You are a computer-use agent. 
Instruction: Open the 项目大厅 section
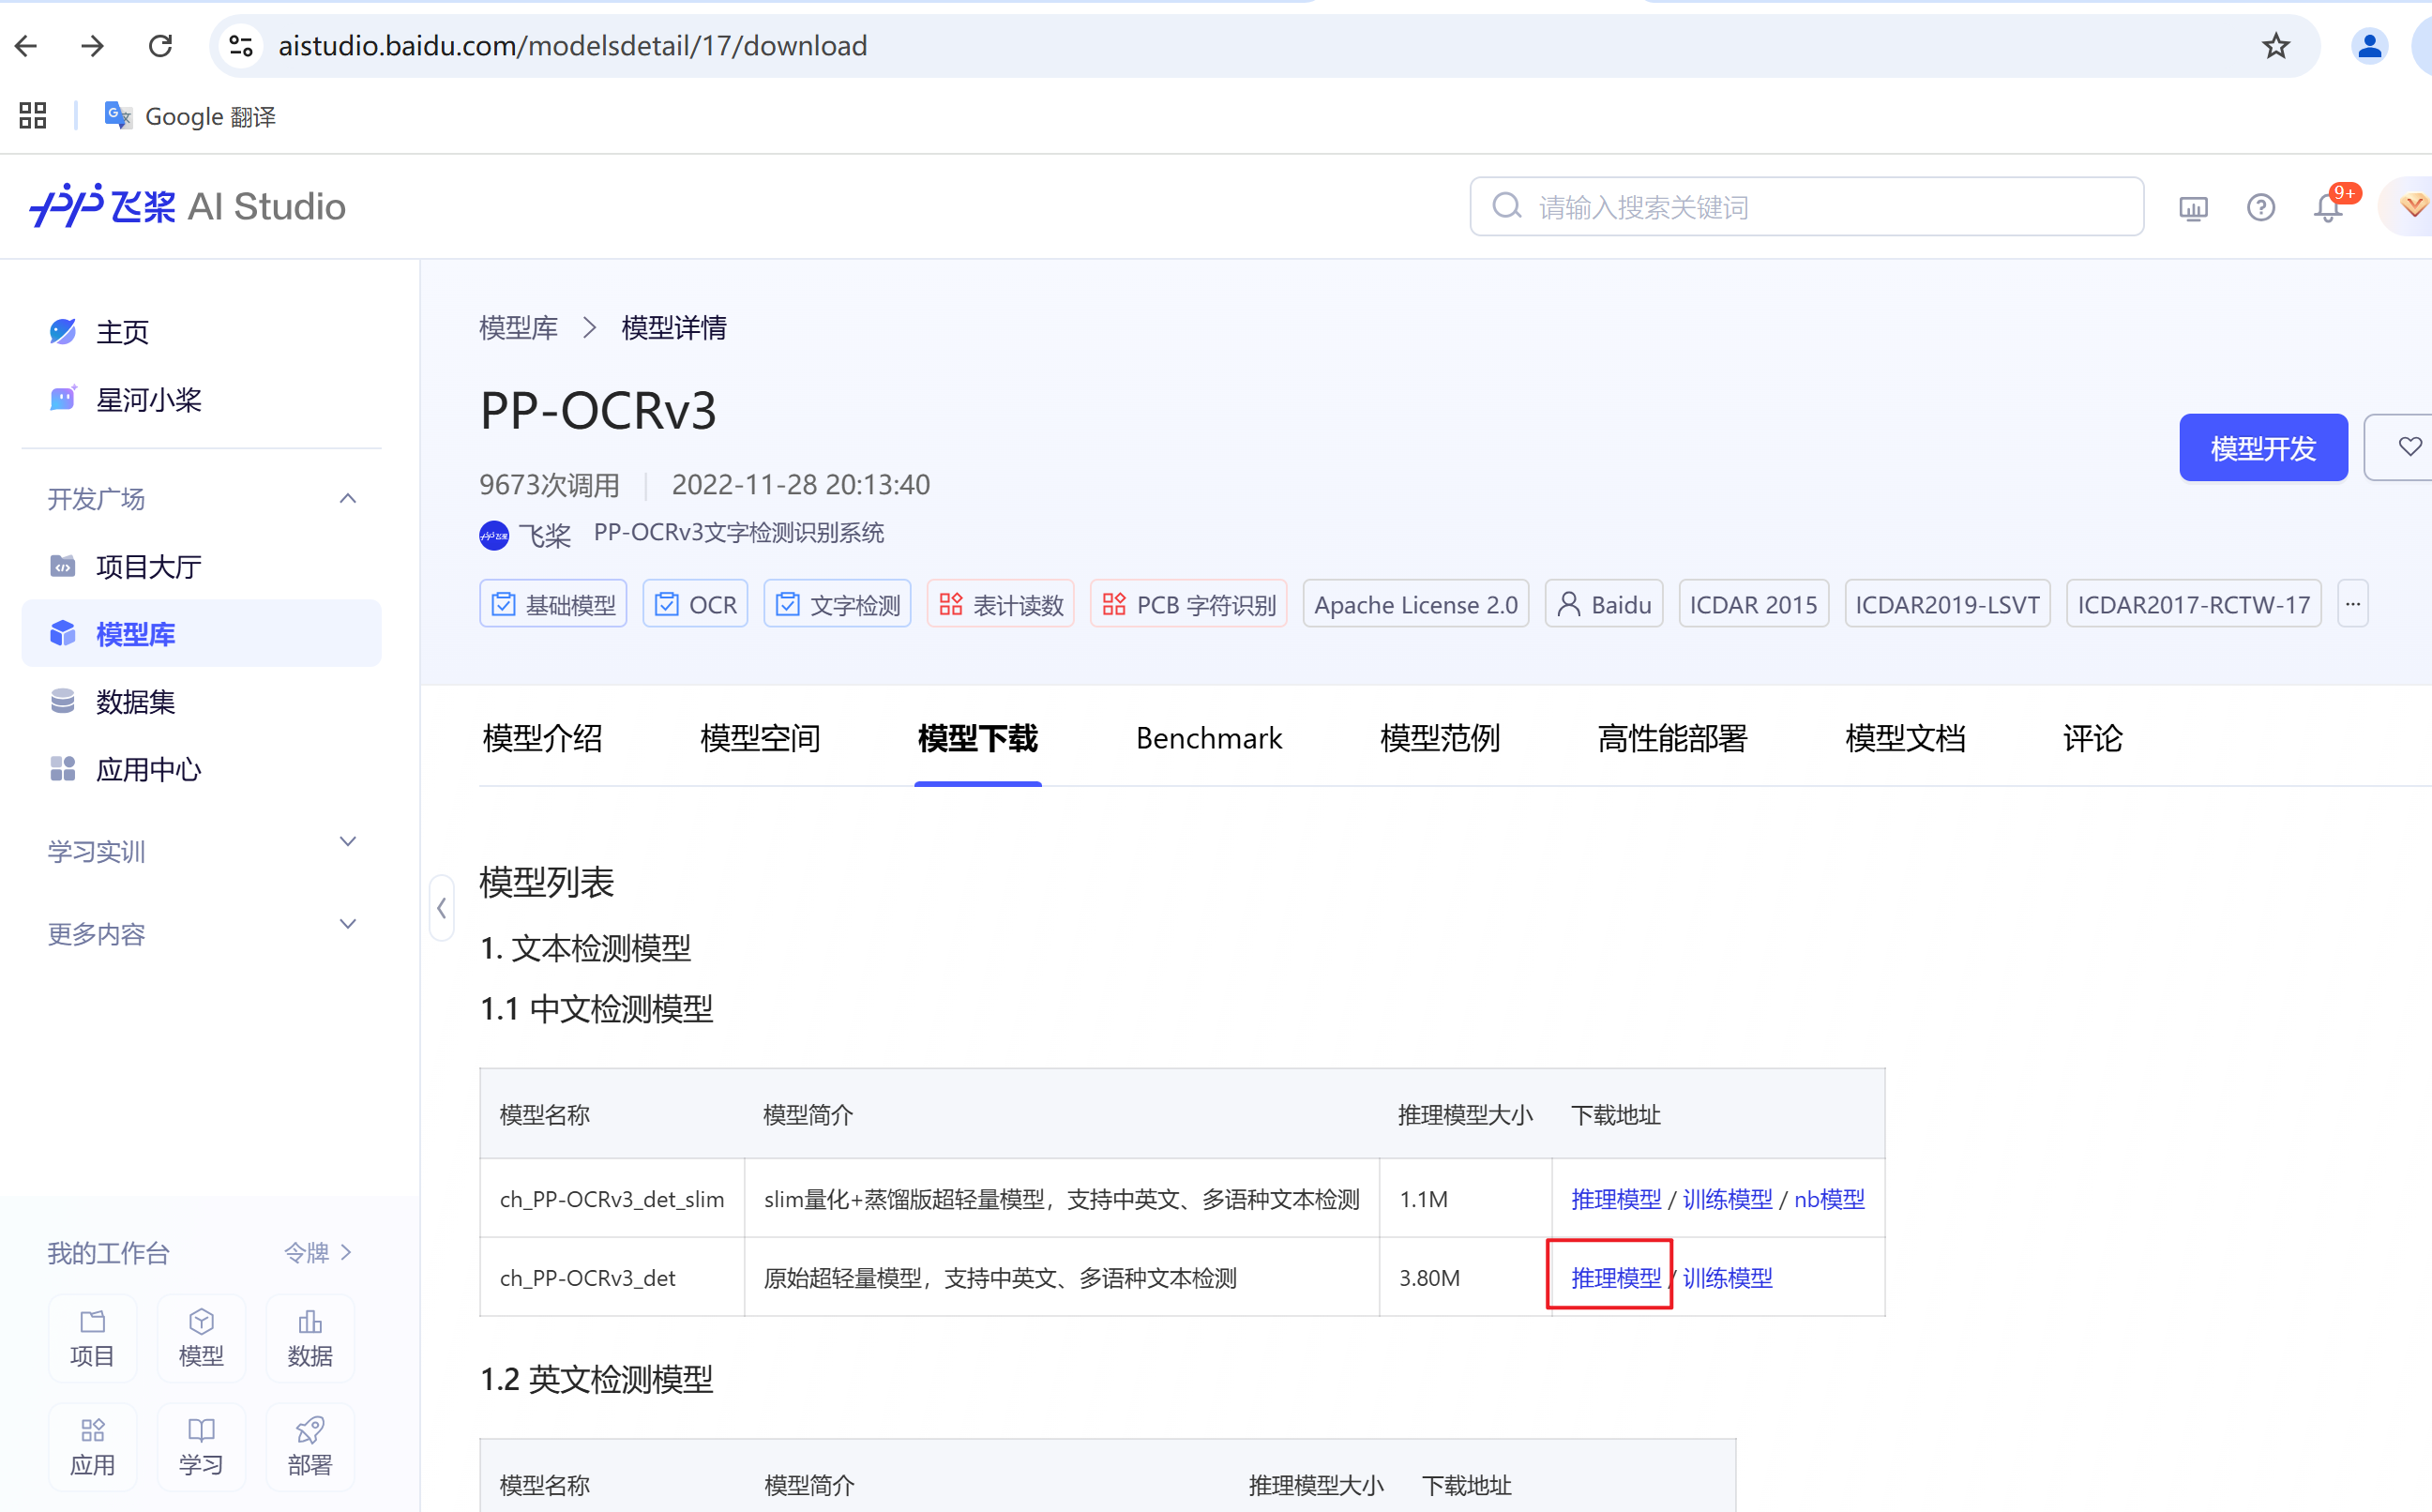click(147, 566)
